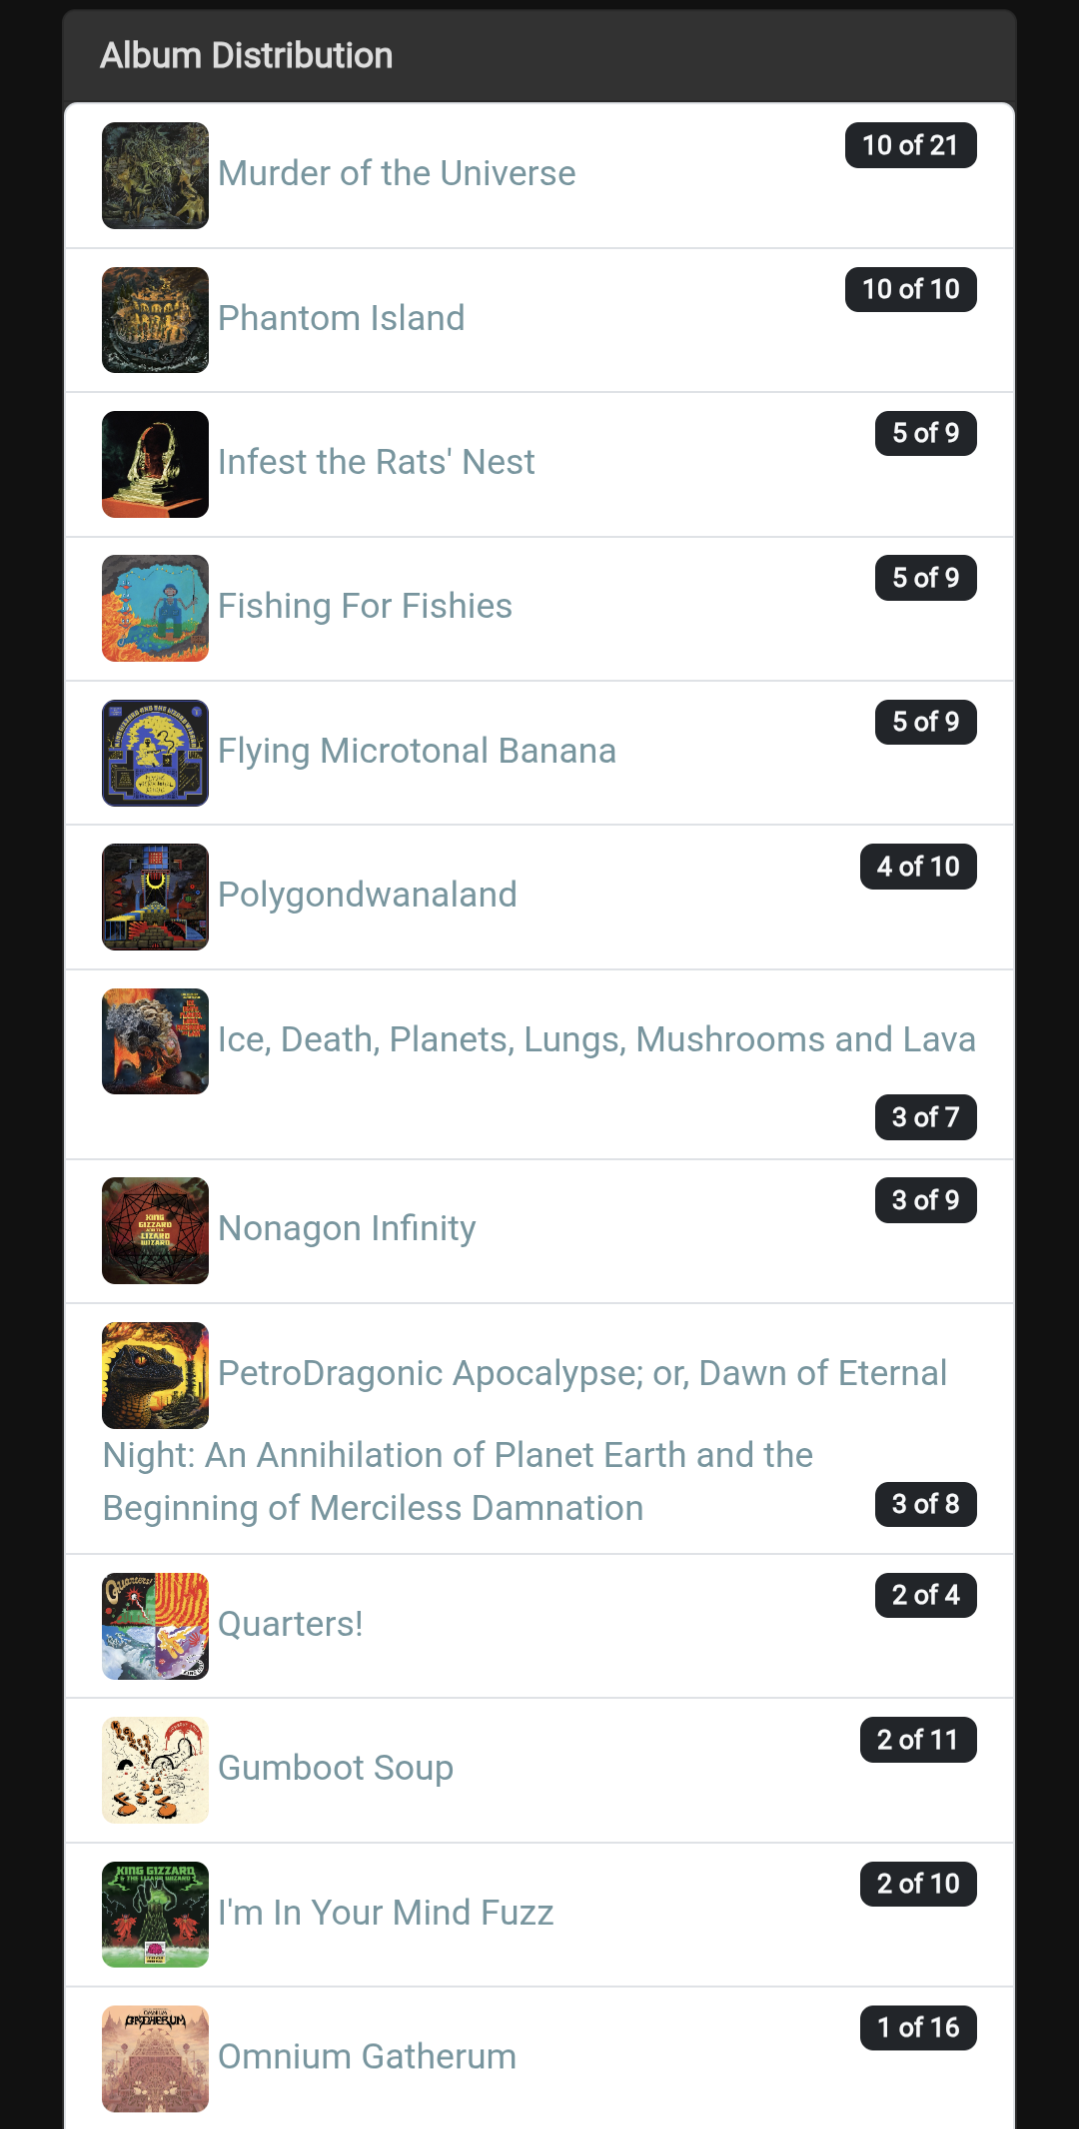This screenshot has width=1079, height=2129.
Task: Click the Murder of the Universe album cover
Action: (155, 176)
